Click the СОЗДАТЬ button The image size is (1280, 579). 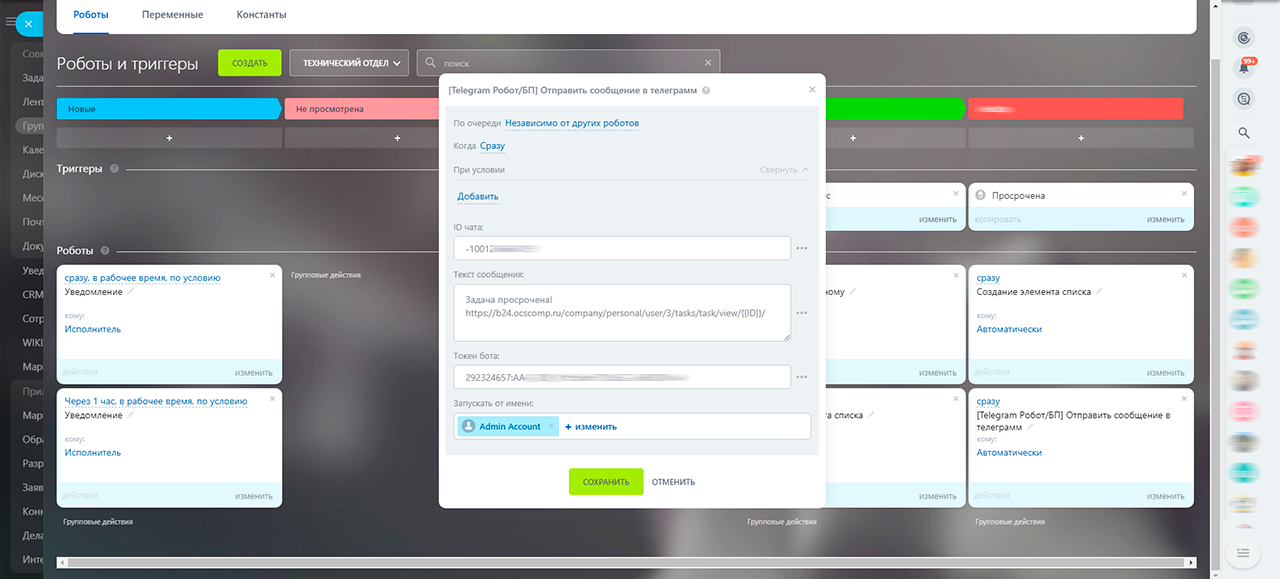click(250, 63)
